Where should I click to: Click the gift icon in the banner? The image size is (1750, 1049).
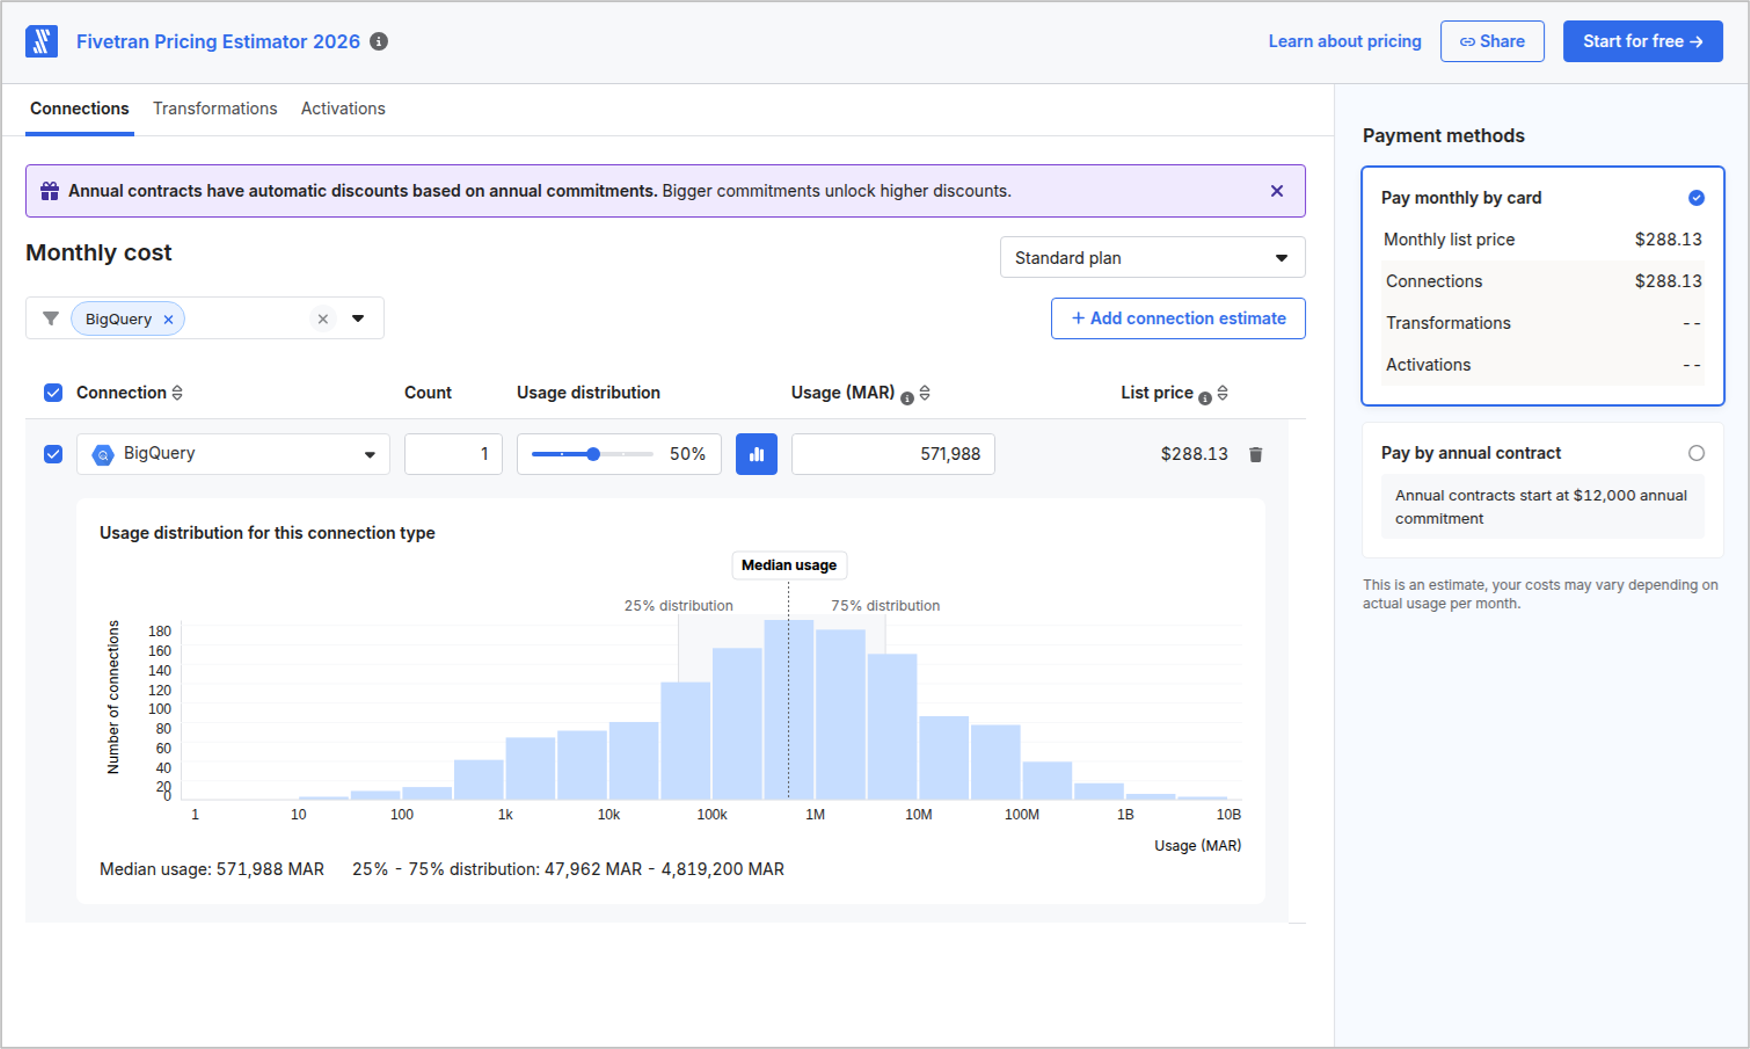click(49, 191)
